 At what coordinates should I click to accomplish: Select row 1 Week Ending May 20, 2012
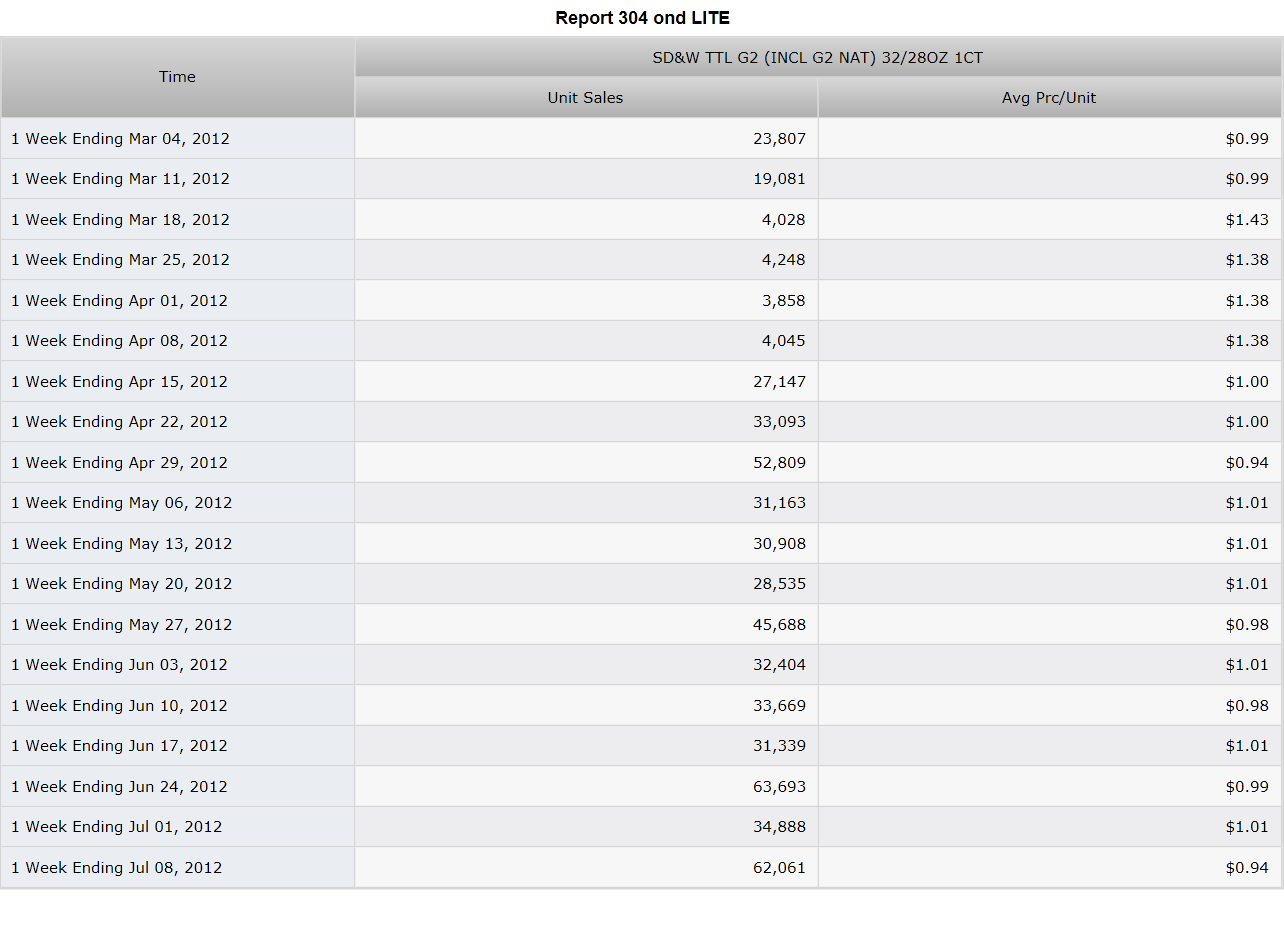coord(642,584)
